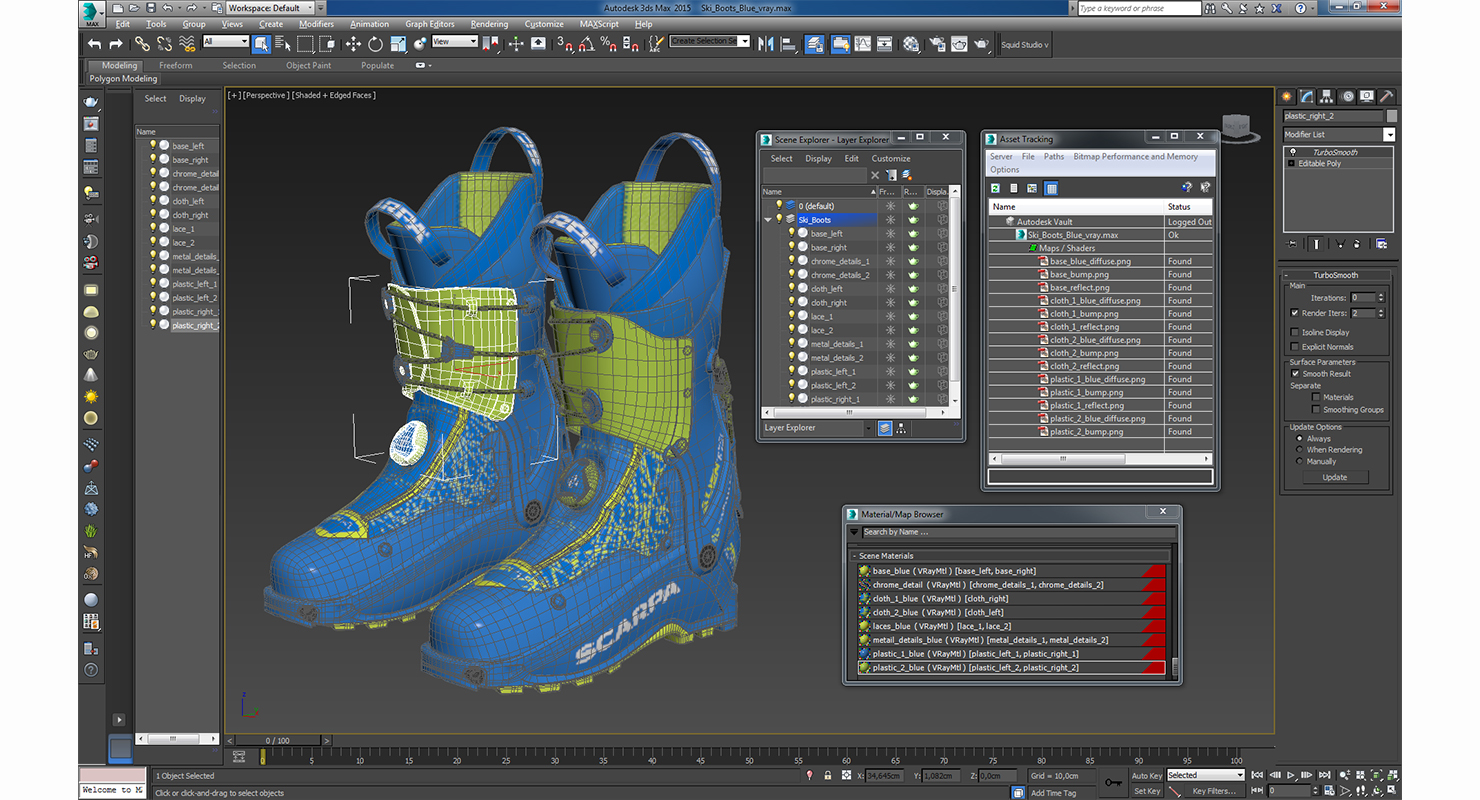
Task: Switch to the Utilities hammer panel tab
Action: point(1386,97)
